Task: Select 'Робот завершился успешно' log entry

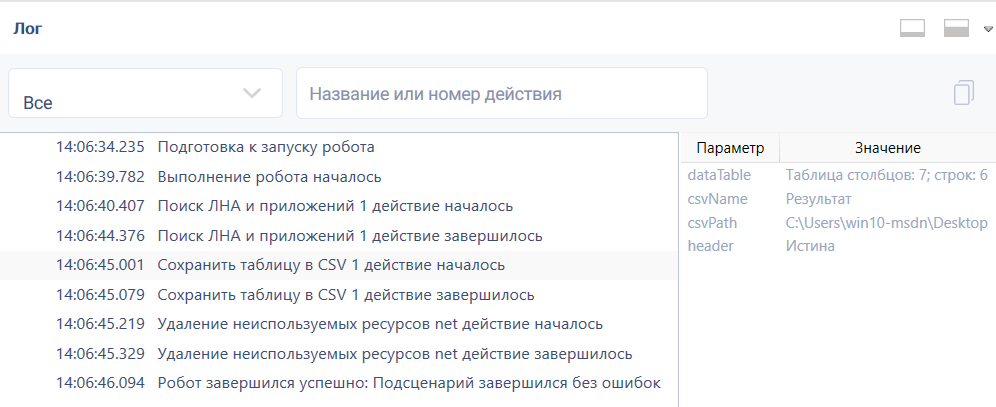Action: [339, 383]
